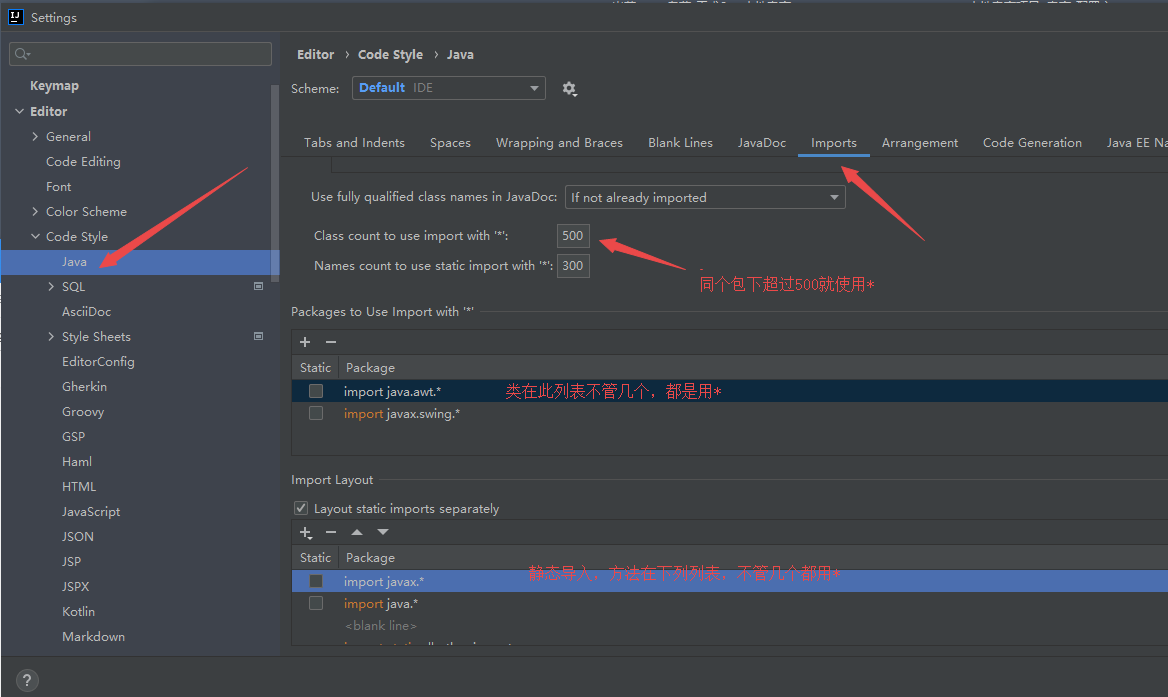Click the help question mark button
Screen dimensions: 1168x697
(x=27, y=680)
